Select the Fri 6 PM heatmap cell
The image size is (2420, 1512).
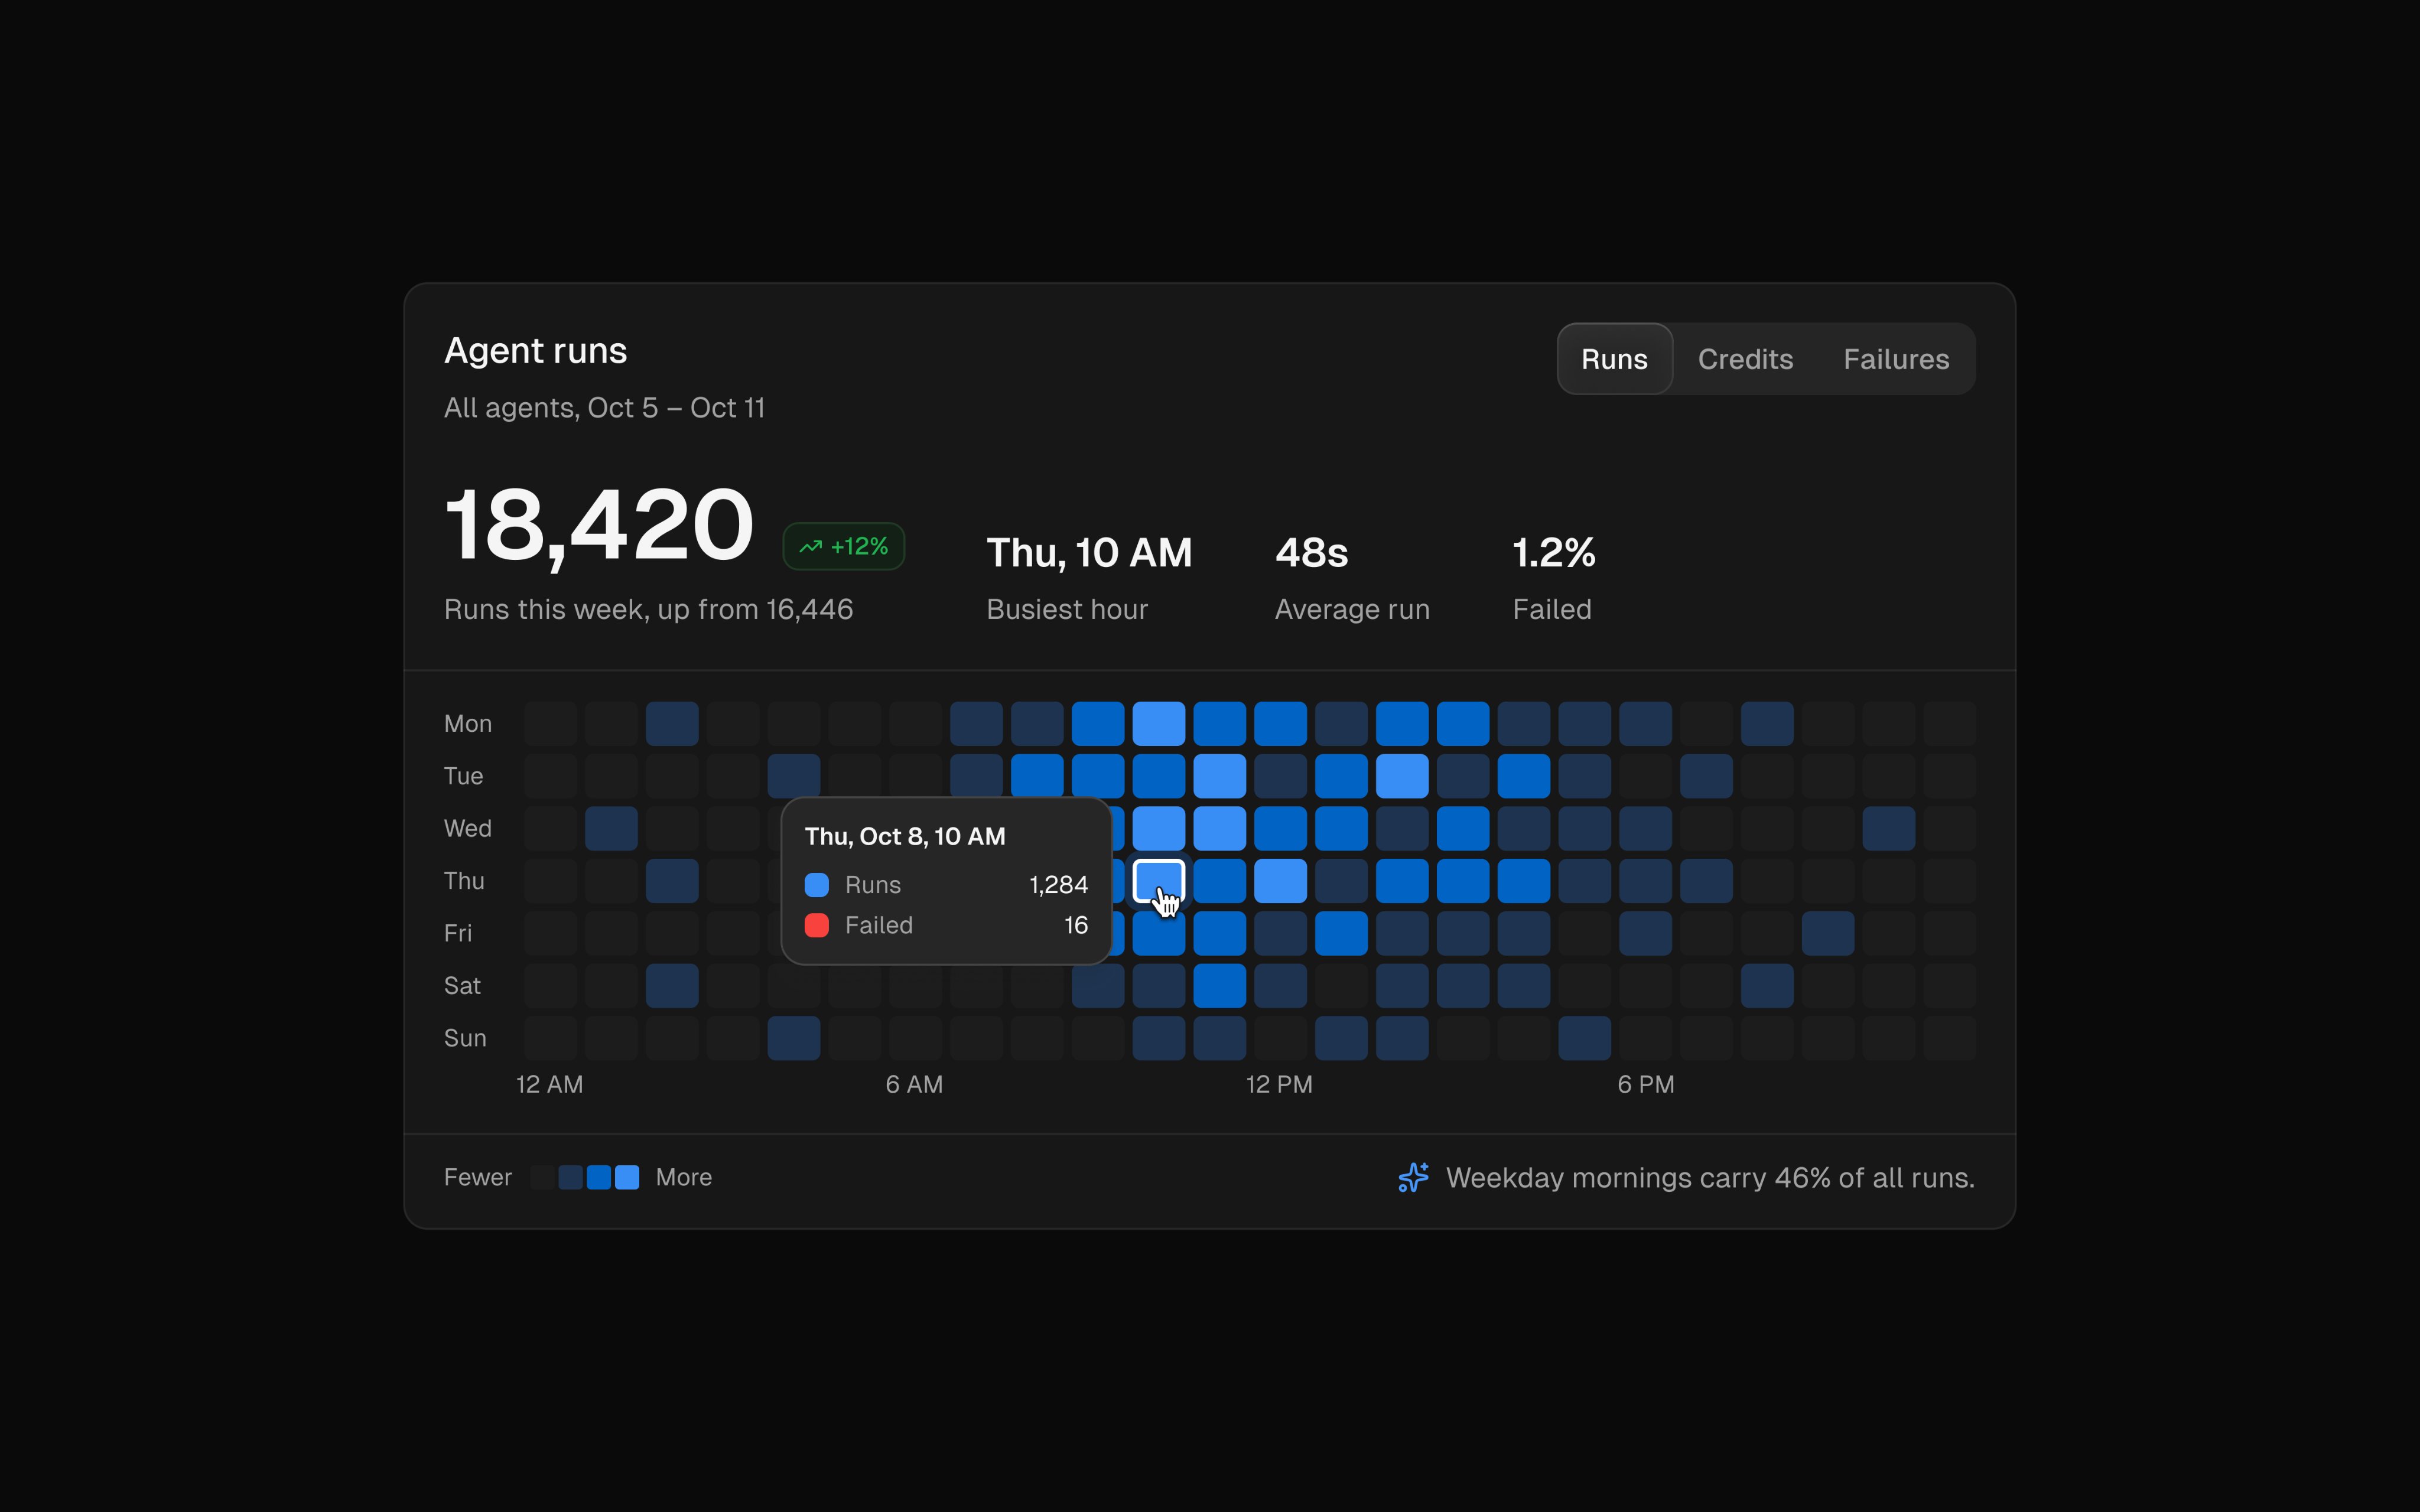point(1645,934)
